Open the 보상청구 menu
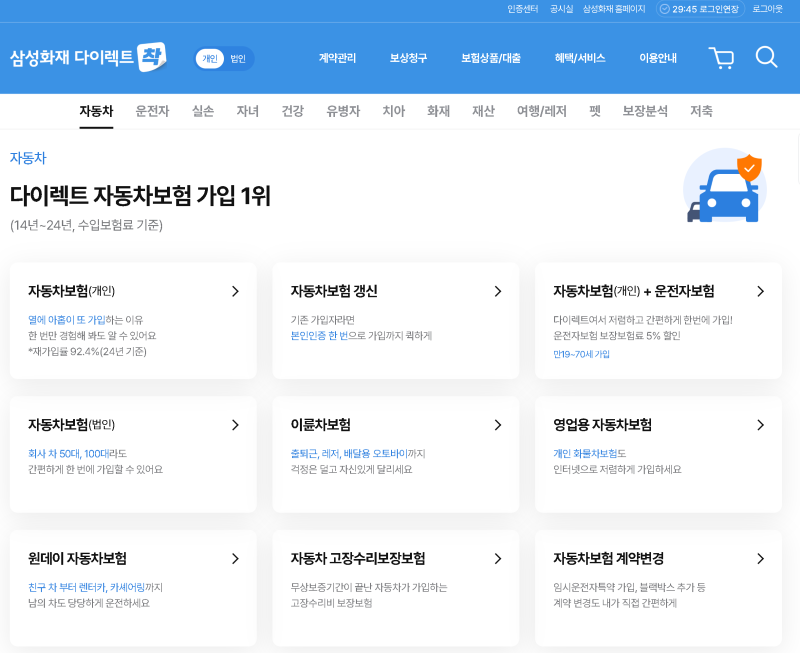 pos(408,58)
